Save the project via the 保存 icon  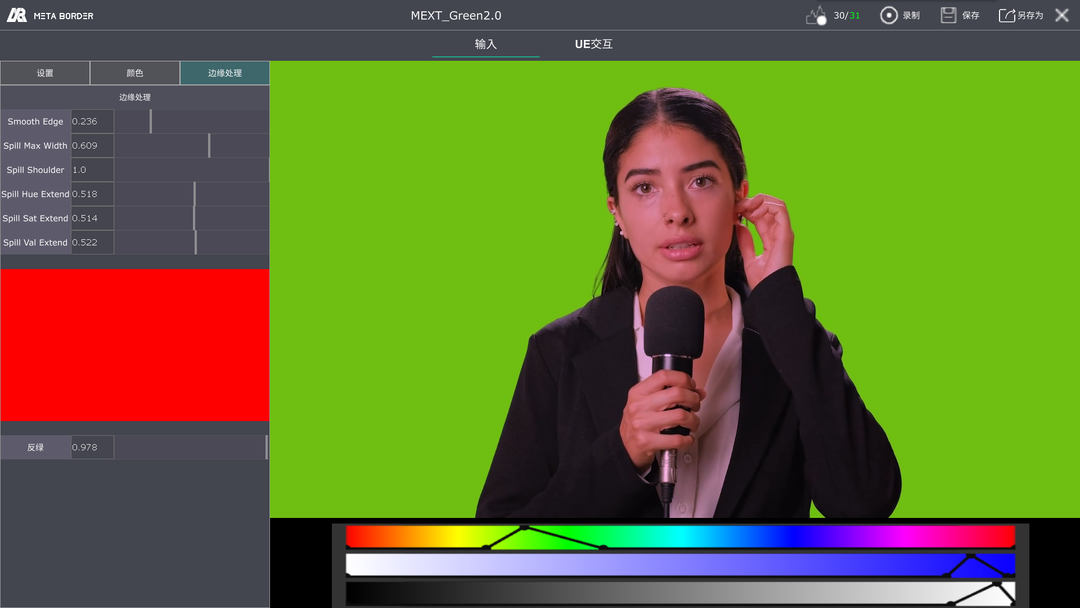[948, 15]
